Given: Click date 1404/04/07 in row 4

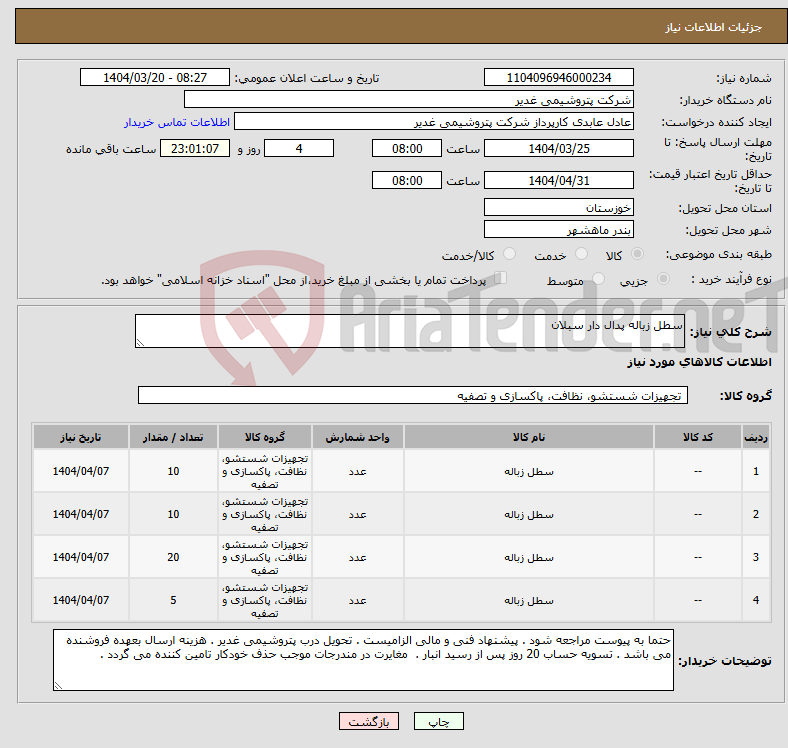Looking at the screenshot, I should point(81,600).
